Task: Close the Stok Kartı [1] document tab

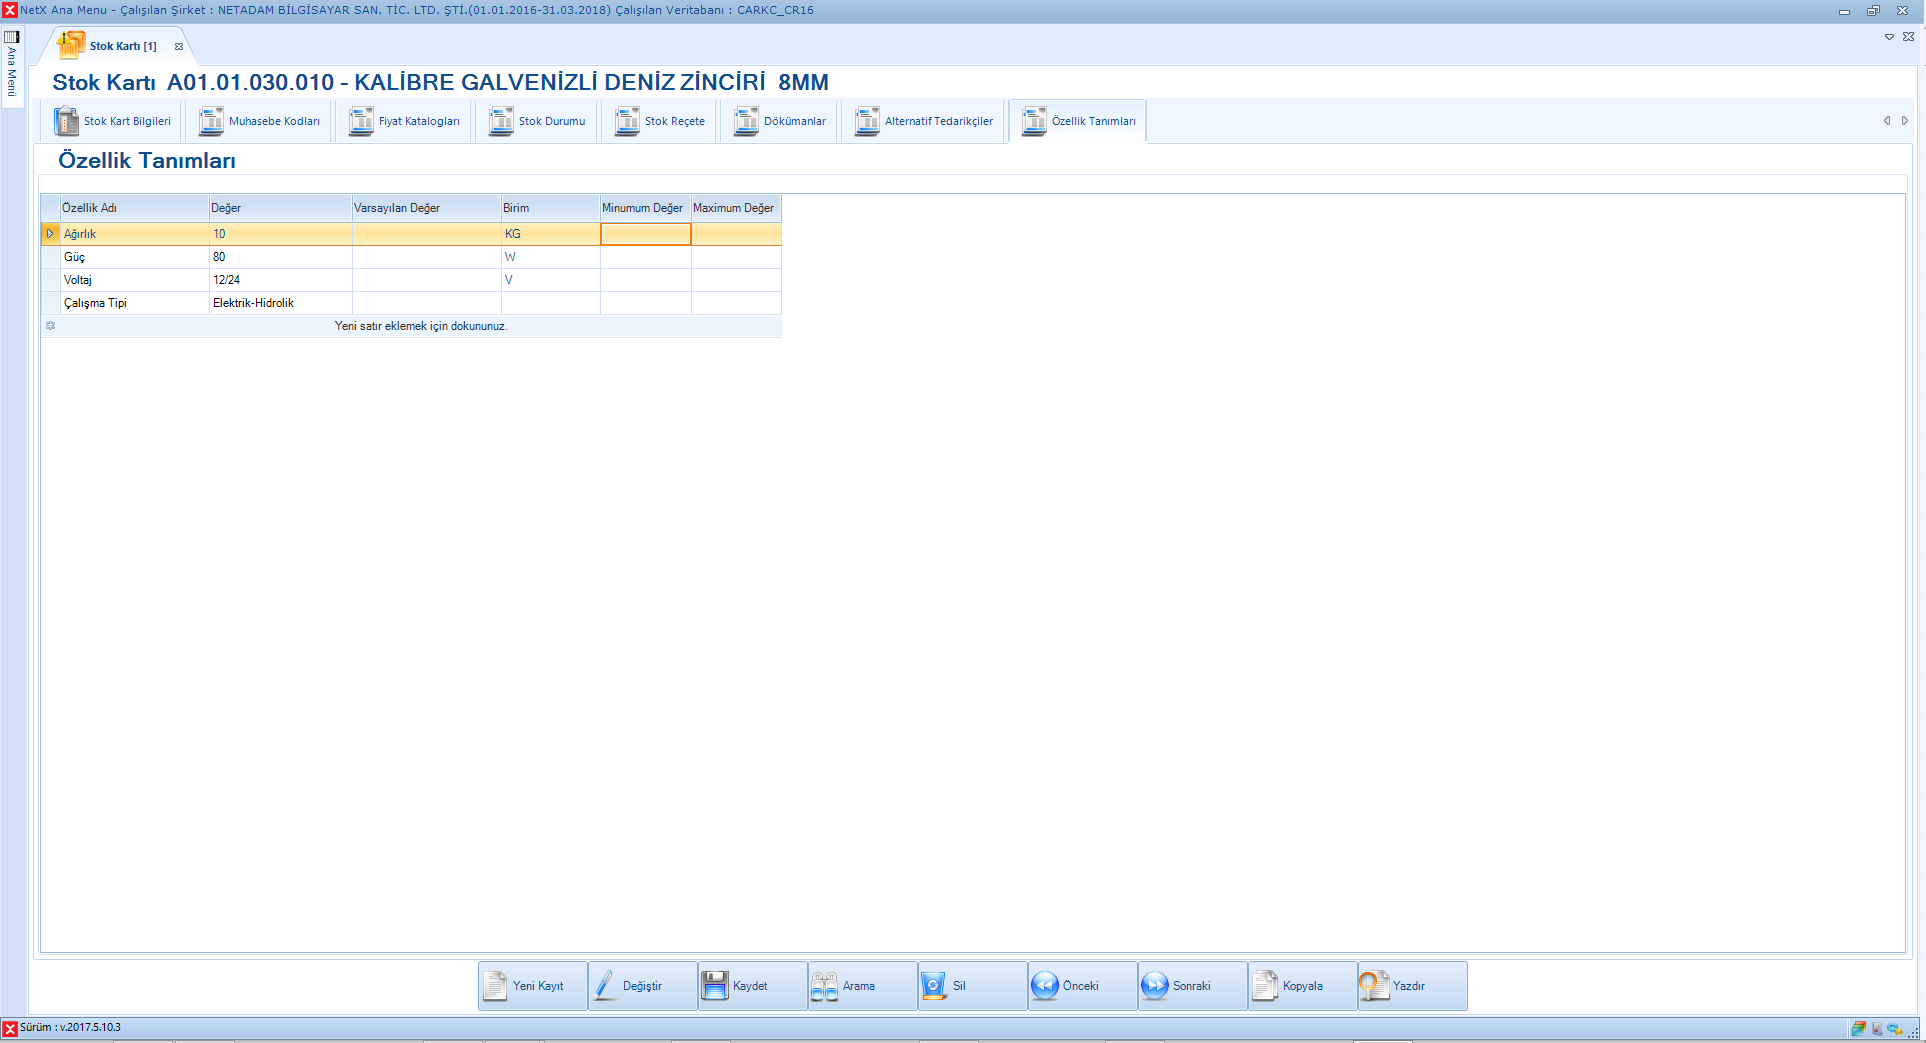Action: click(x=179, y=46)
